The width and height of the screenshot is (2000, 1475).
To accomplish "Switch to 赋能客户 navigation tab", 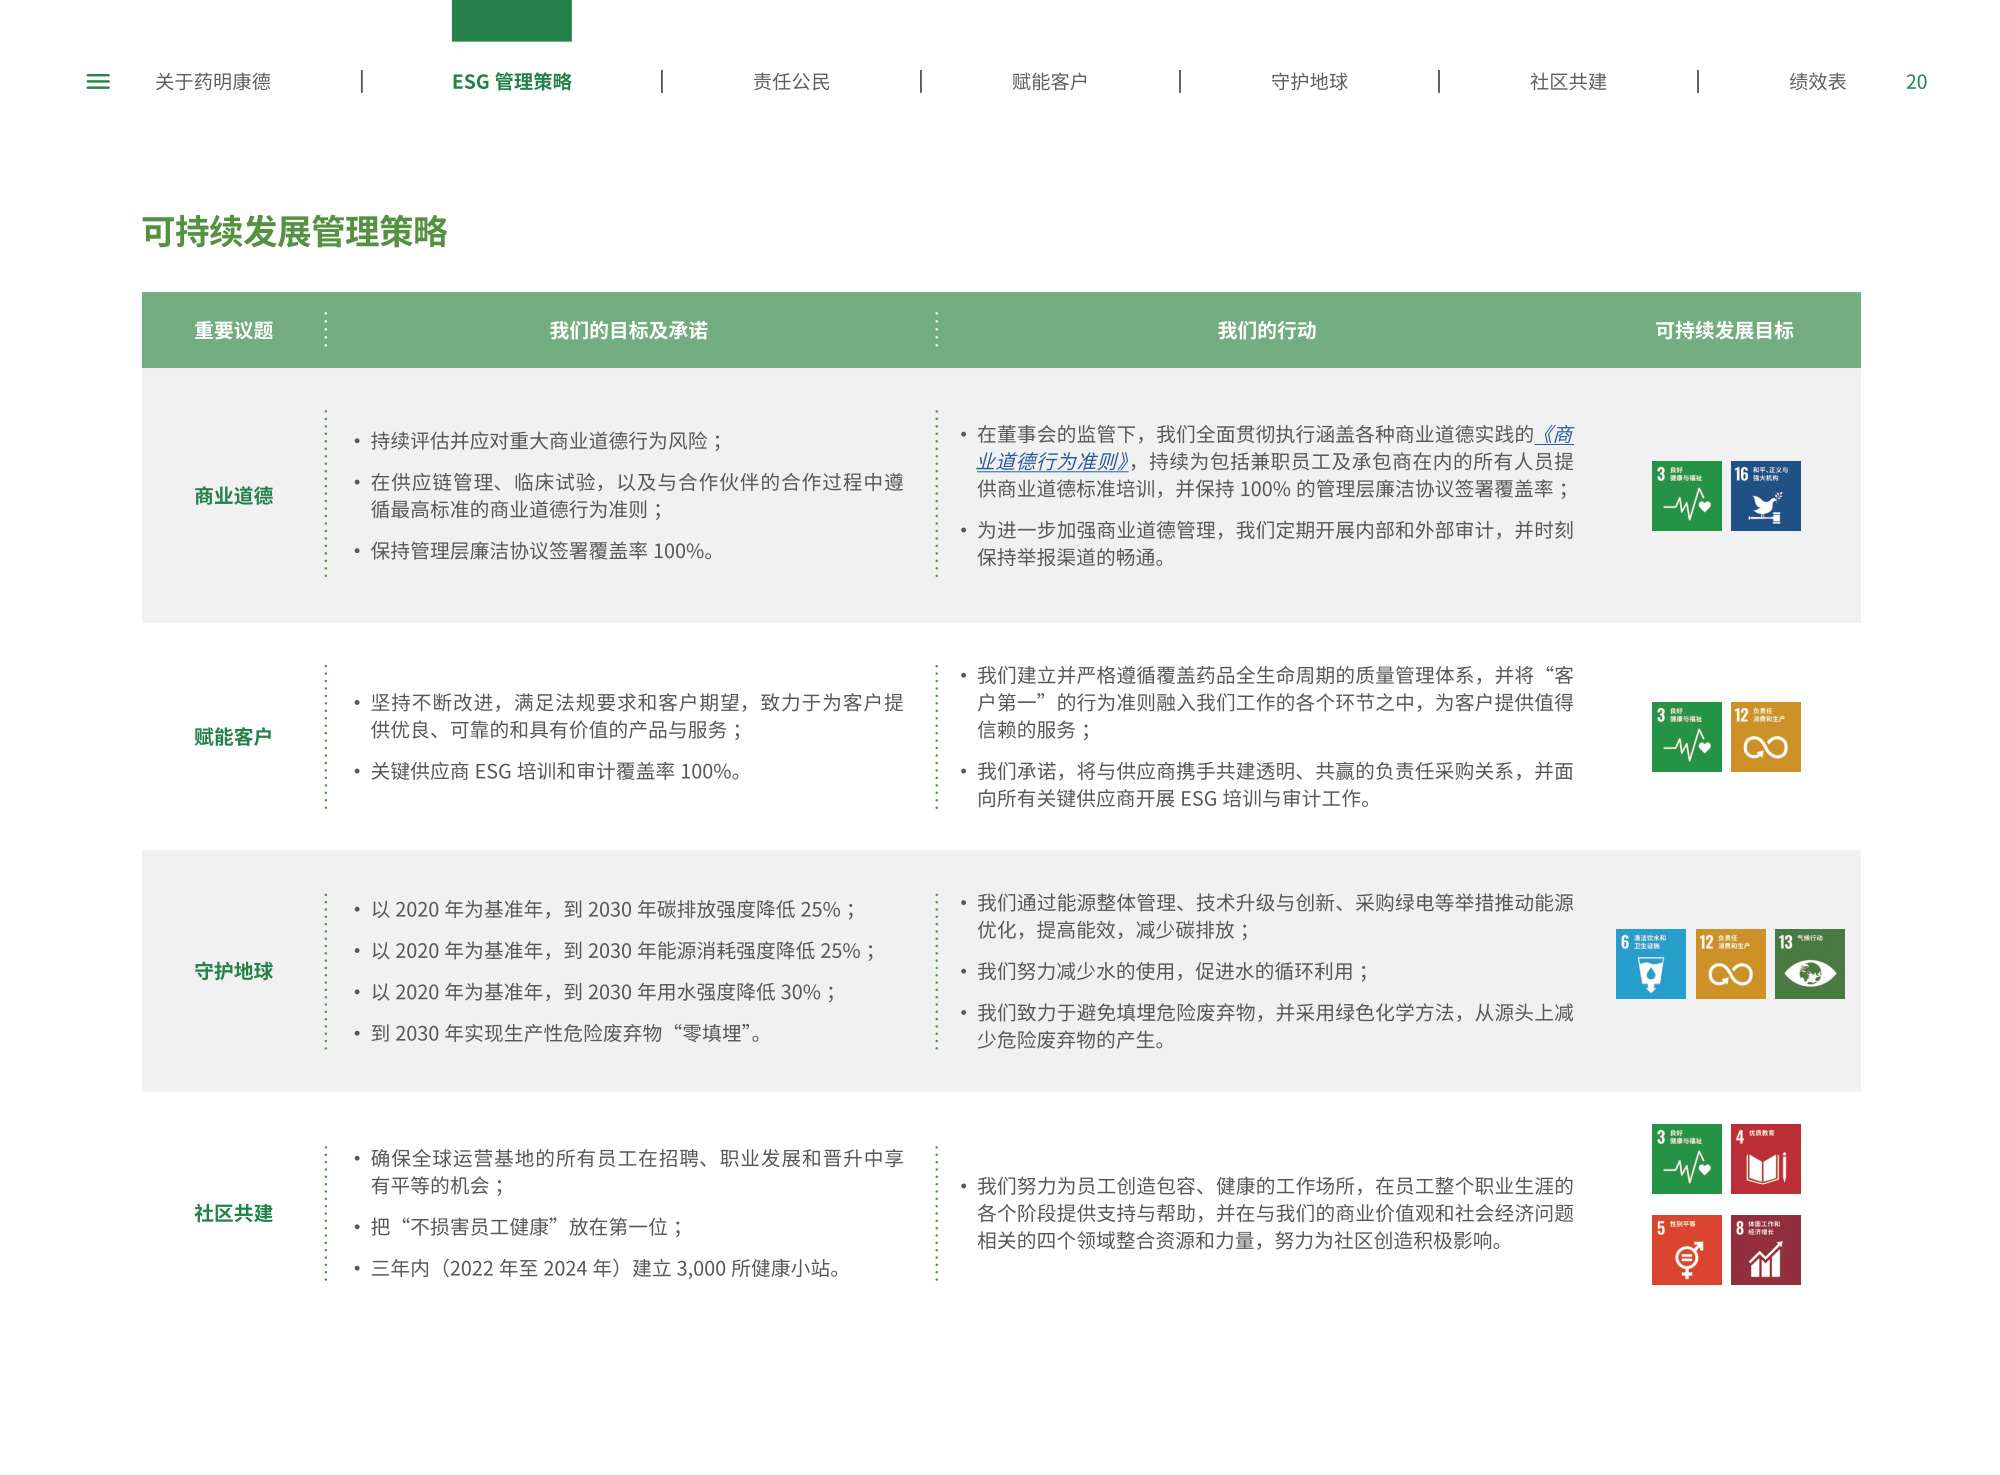I will (x=1049, y=82).
